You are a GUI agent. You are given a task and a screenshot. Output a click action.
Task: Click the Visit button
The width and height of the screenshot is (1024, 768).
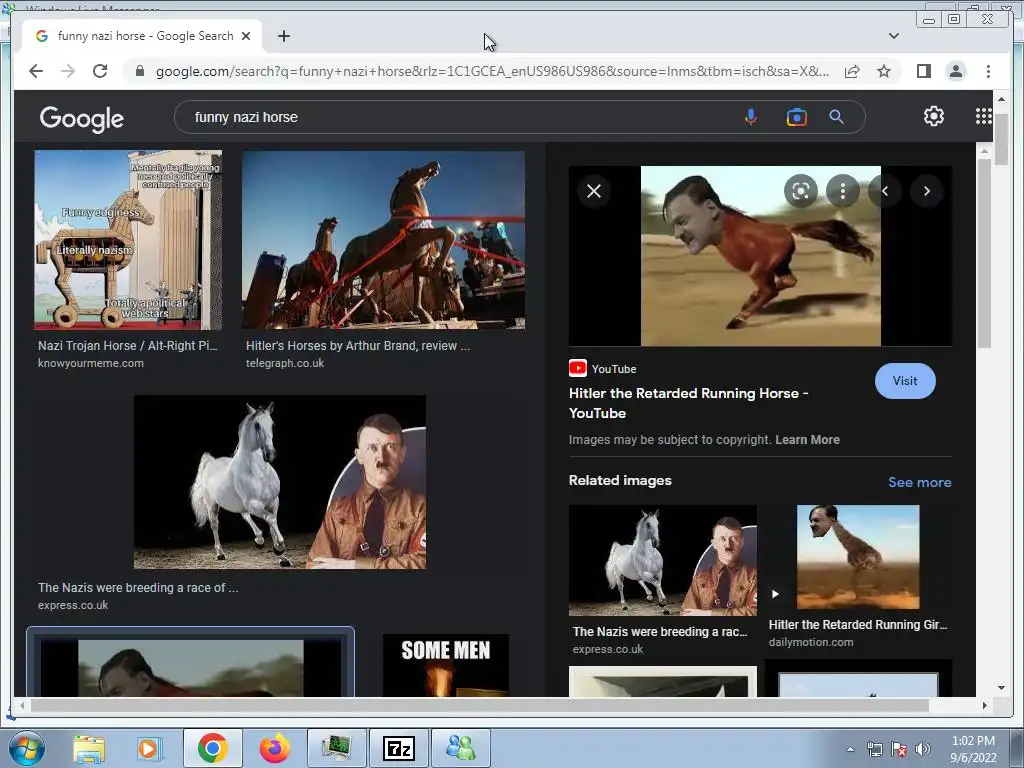pos(905,381)
